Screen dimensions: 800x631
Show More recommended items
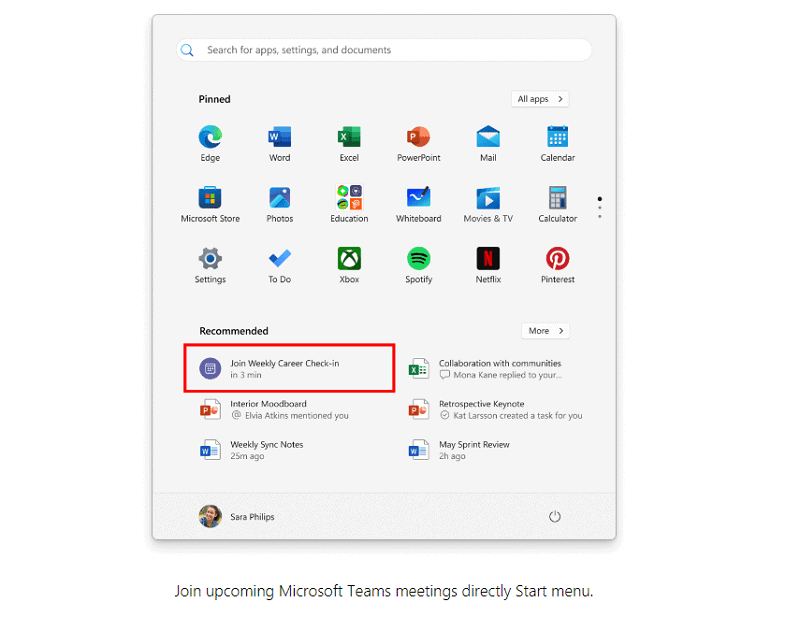point(545,331)
